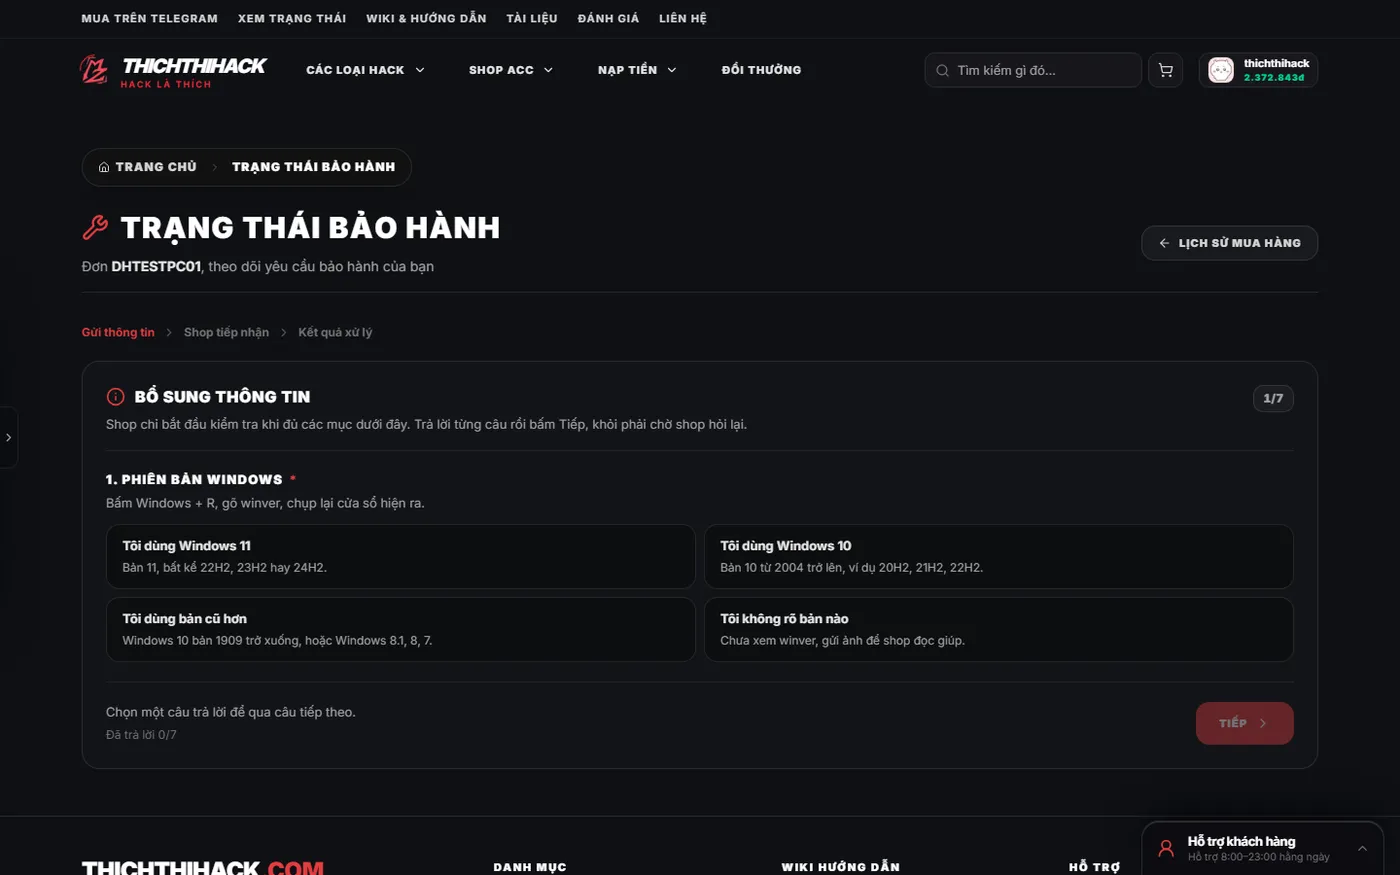This screenshot has height=875, width=1400.
Task: Click the Gửi thông tin step
Action: (118, 332)
